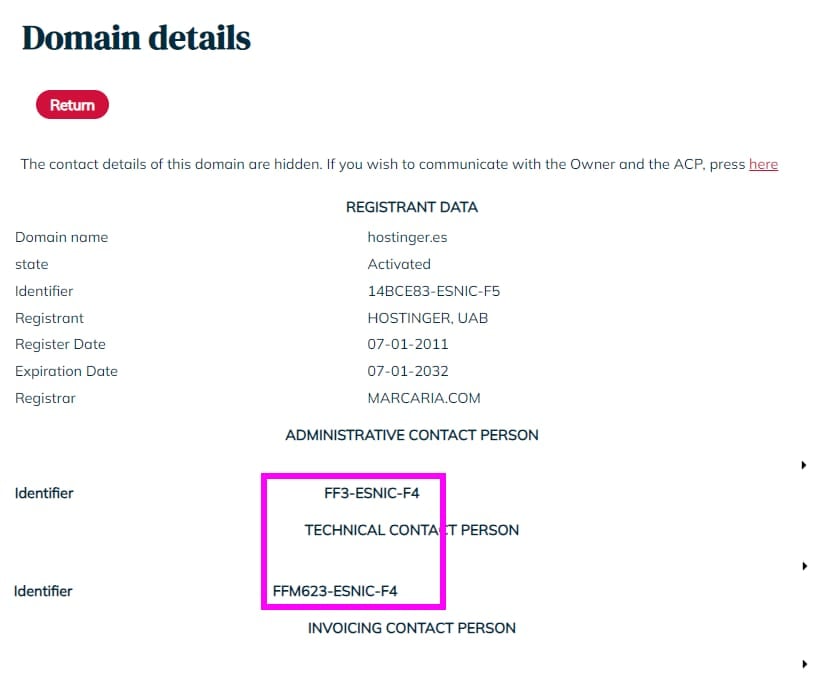Click the TECHNICAL CONTACT PERSON heading
The width and height of the screenshot is (829, 691).
[x=411, y=530]
